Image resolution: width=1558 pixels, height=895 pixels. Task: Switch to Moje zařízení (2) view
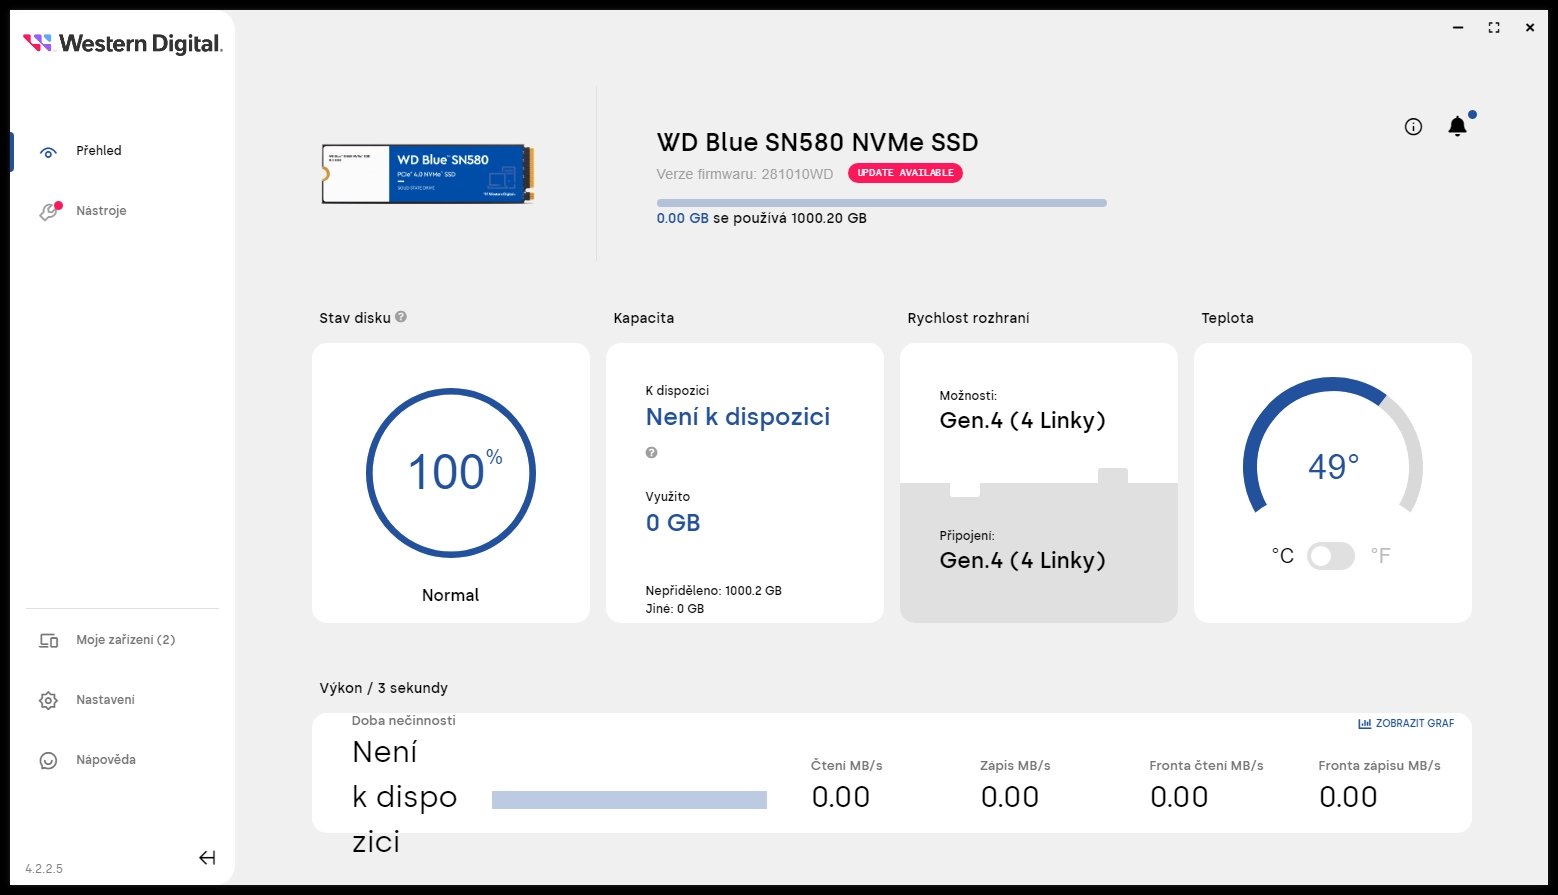[125, 640]
